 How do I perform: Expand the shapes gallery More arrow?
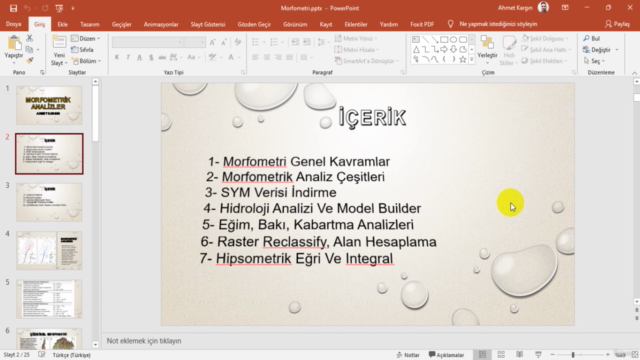472,60
